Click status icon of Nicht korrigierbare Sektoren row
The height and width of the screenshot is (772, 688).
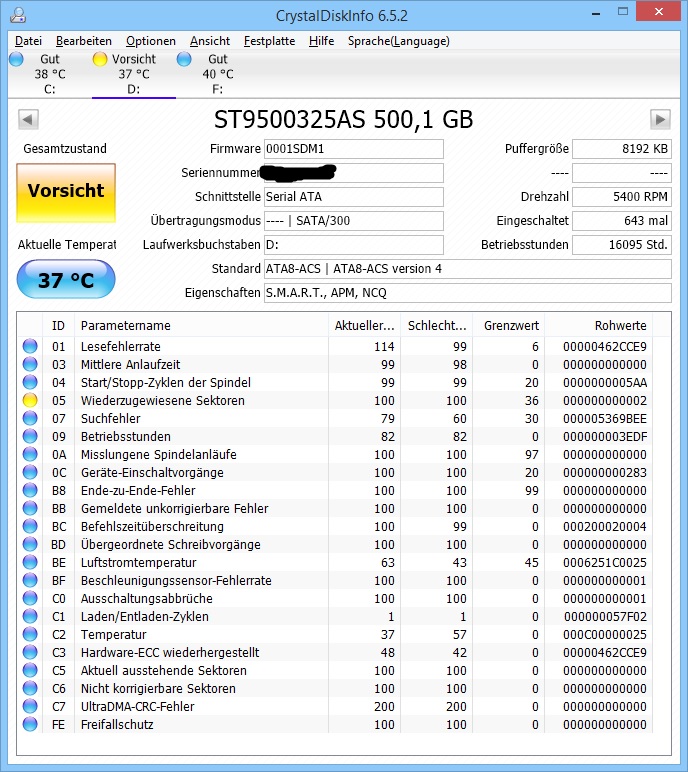coord(30,688)
